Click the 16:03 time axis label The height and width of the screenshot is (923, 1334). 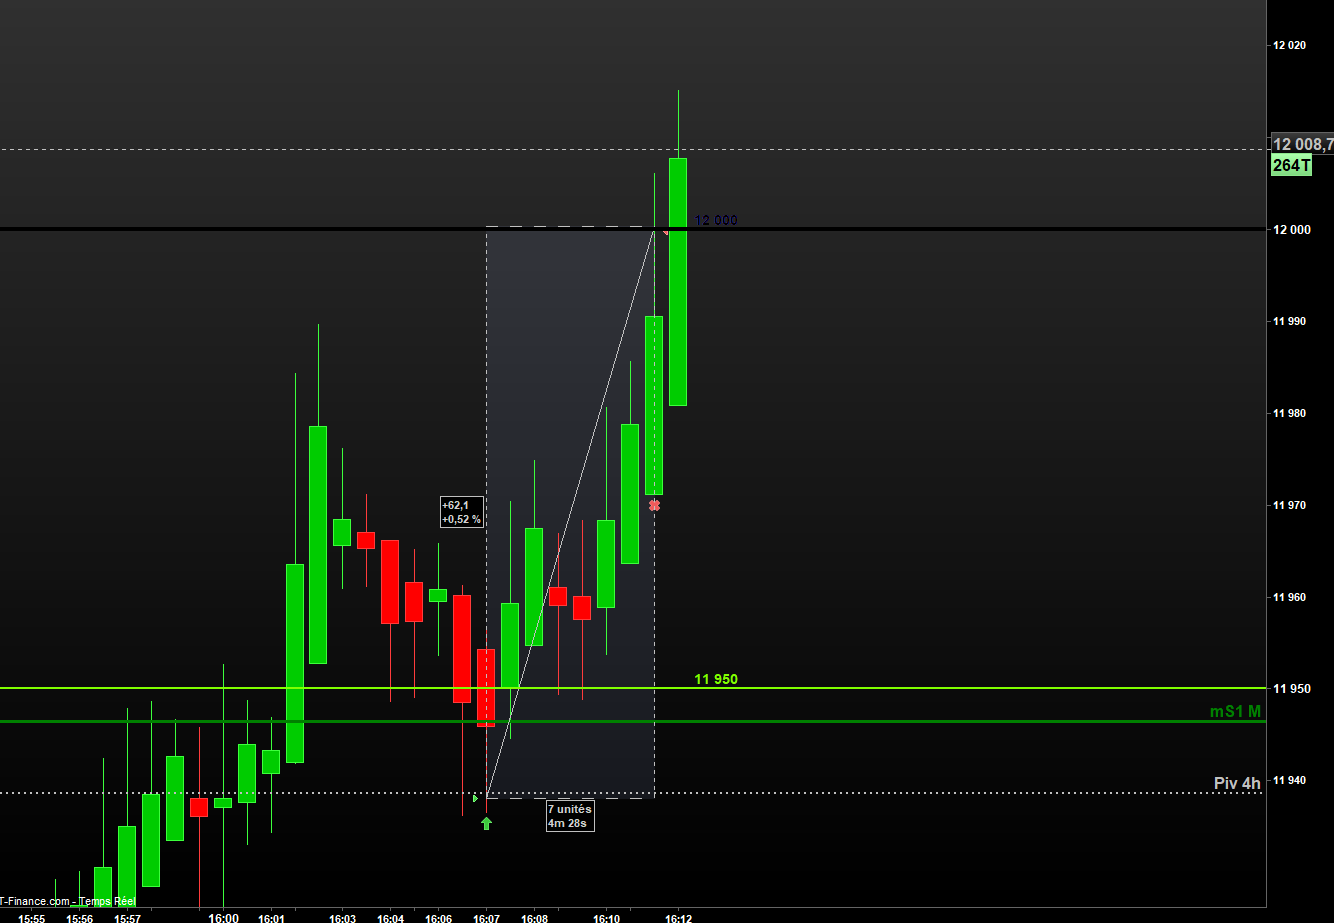coord(343,918)
